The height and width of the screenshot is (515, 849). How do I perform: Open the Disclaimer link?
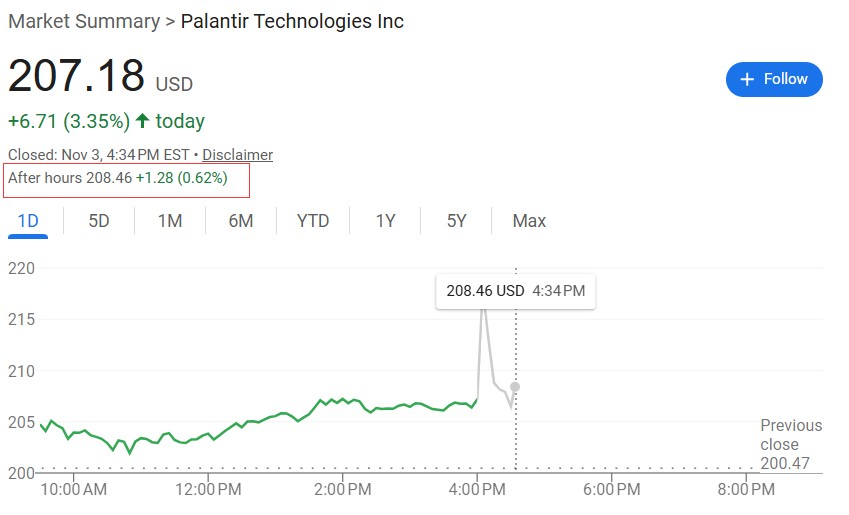point(237,155)
